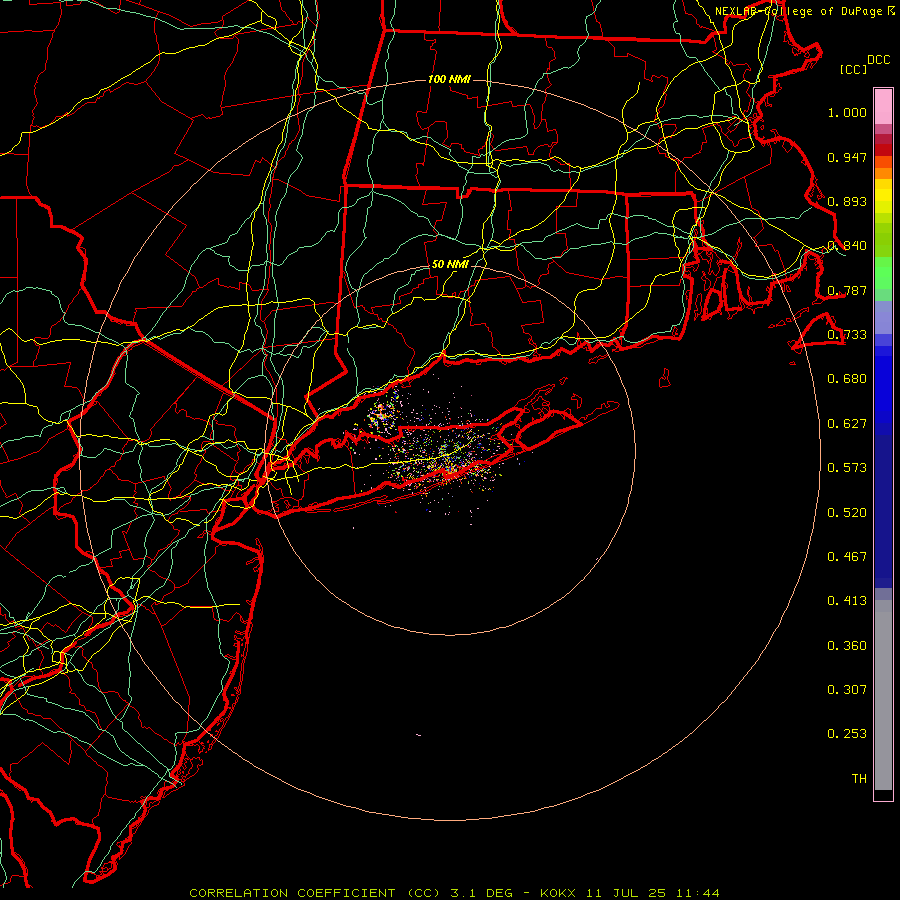Viewport: 900px width, 900px height.
Task: Click the 0.467 scale value
Action: point(847,557)
